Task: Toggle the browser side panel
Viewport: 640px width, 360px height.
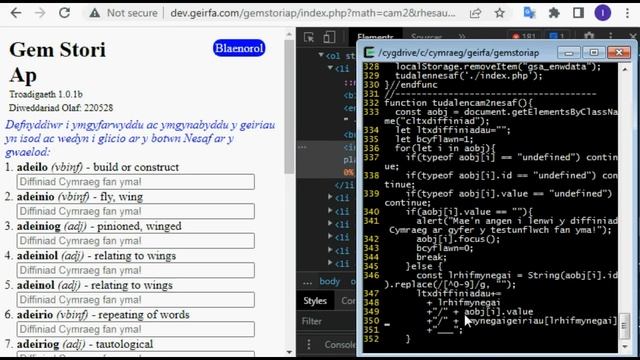Action: 578,13
